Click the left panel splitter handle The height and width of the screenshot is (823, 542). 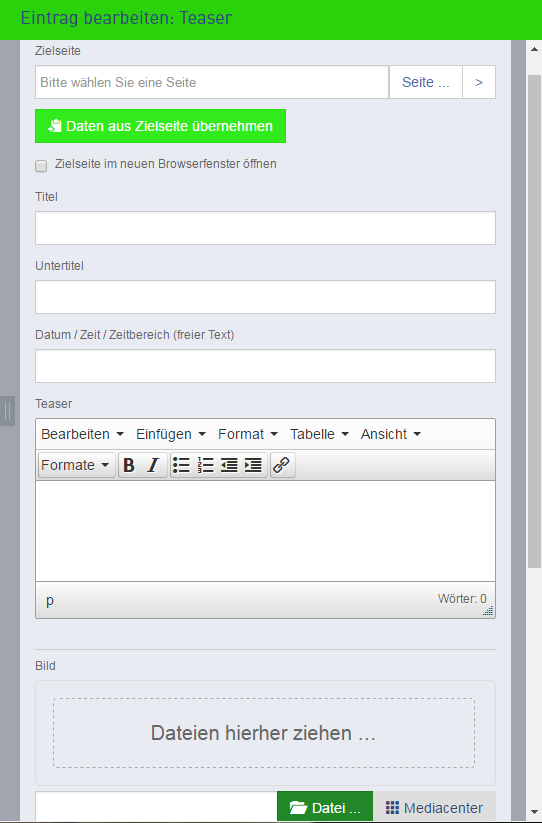click(x=7, y=410)
